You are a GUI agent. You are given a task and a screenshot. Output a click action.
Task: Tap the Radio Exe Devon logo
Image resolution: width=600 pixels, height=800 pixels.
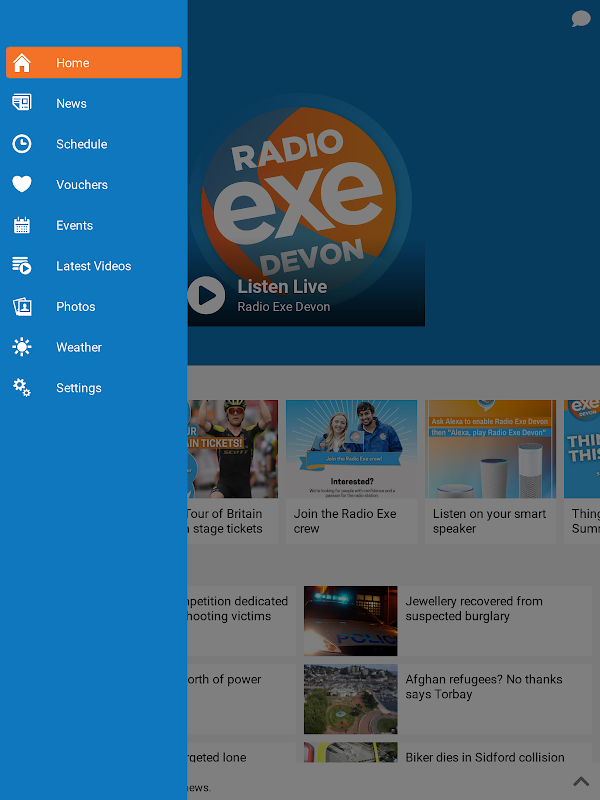coord(300,202)
